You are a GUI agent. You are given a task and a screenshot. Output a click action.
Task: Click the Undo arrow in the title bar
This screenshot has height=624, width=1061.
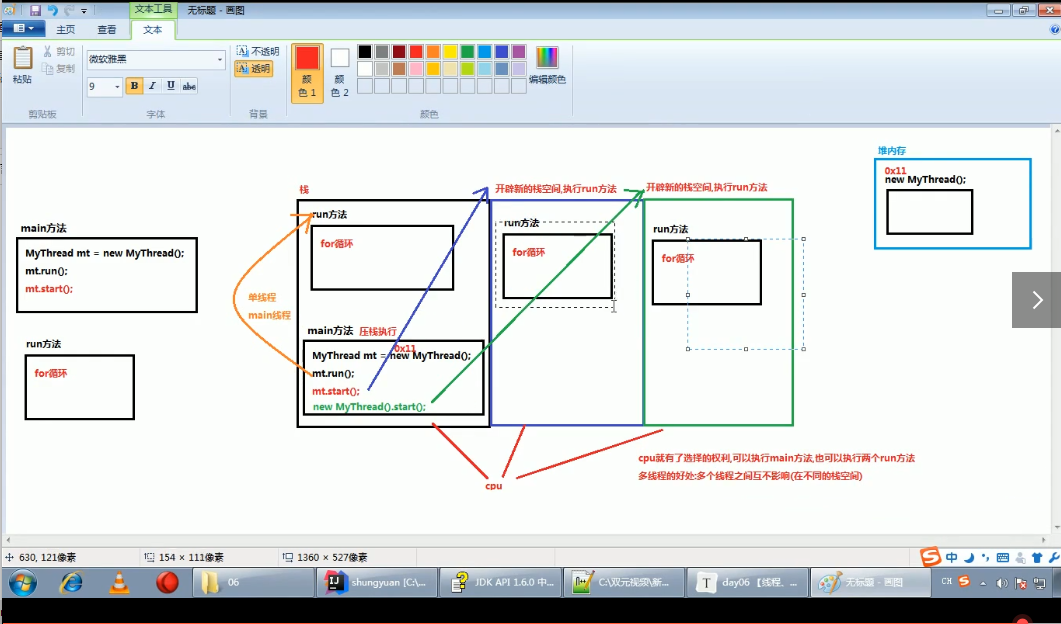click(x=52, y=10)
